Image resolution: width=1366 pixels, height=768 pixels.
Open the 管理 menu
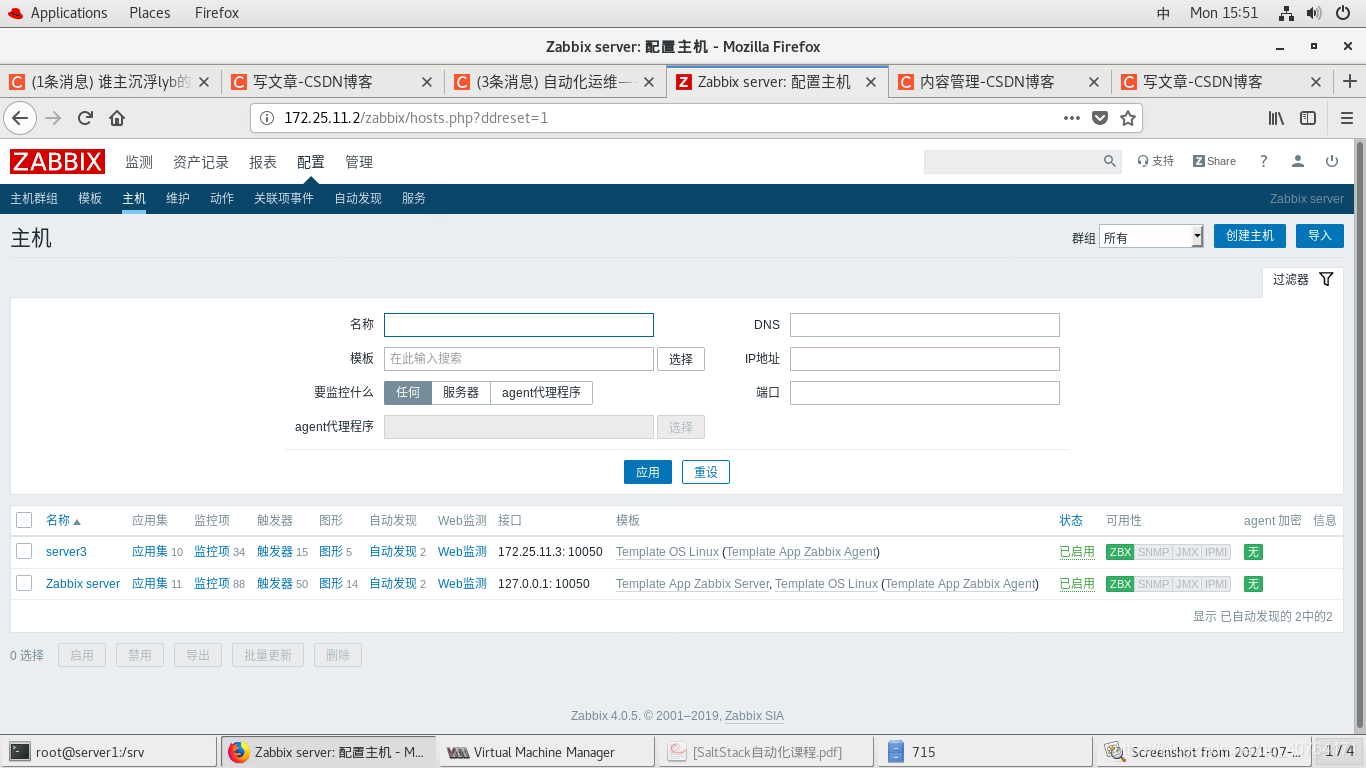pyautogui.click(x=359, y=162)
